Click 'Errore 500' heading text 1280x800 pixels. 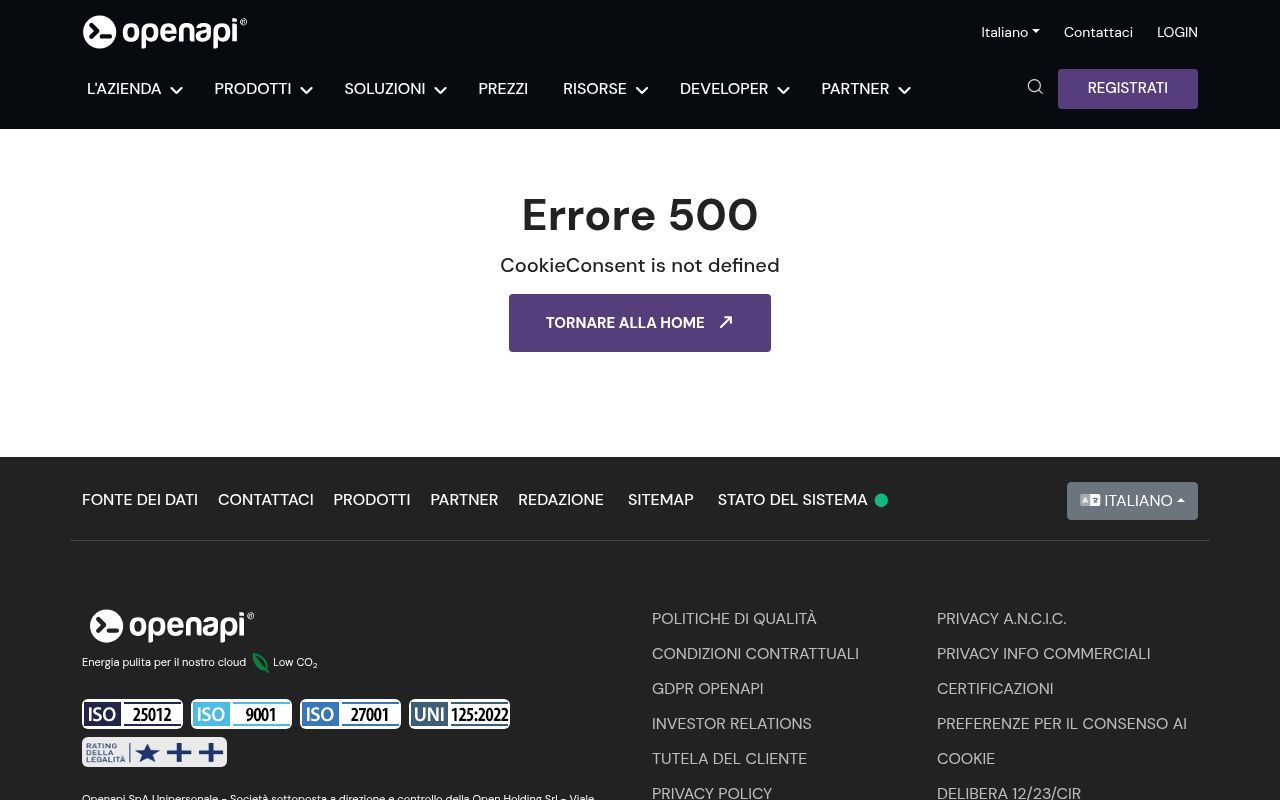(640, 215)
